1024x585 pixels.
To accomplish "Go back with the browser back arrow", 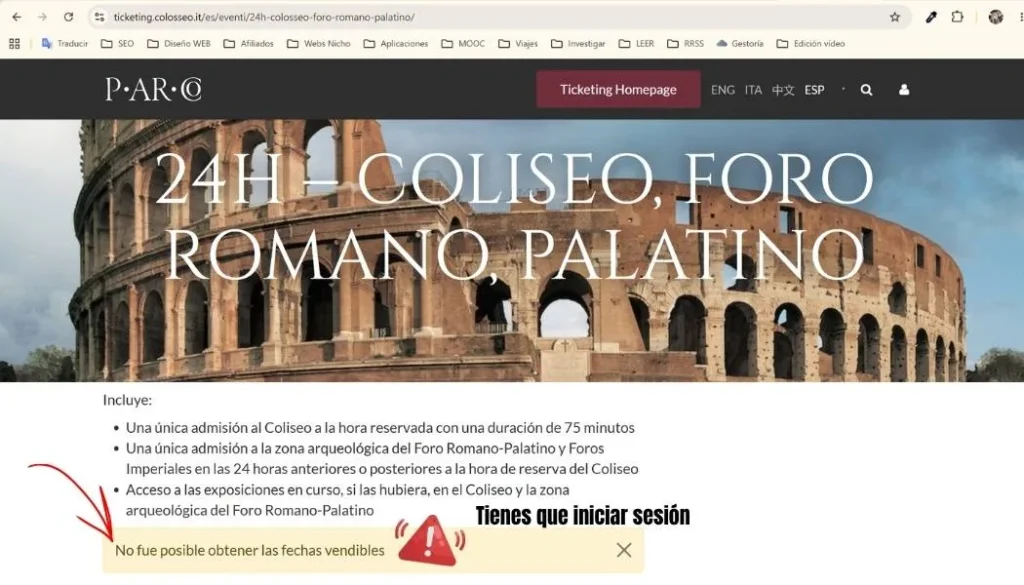I will tap(16, 17).
